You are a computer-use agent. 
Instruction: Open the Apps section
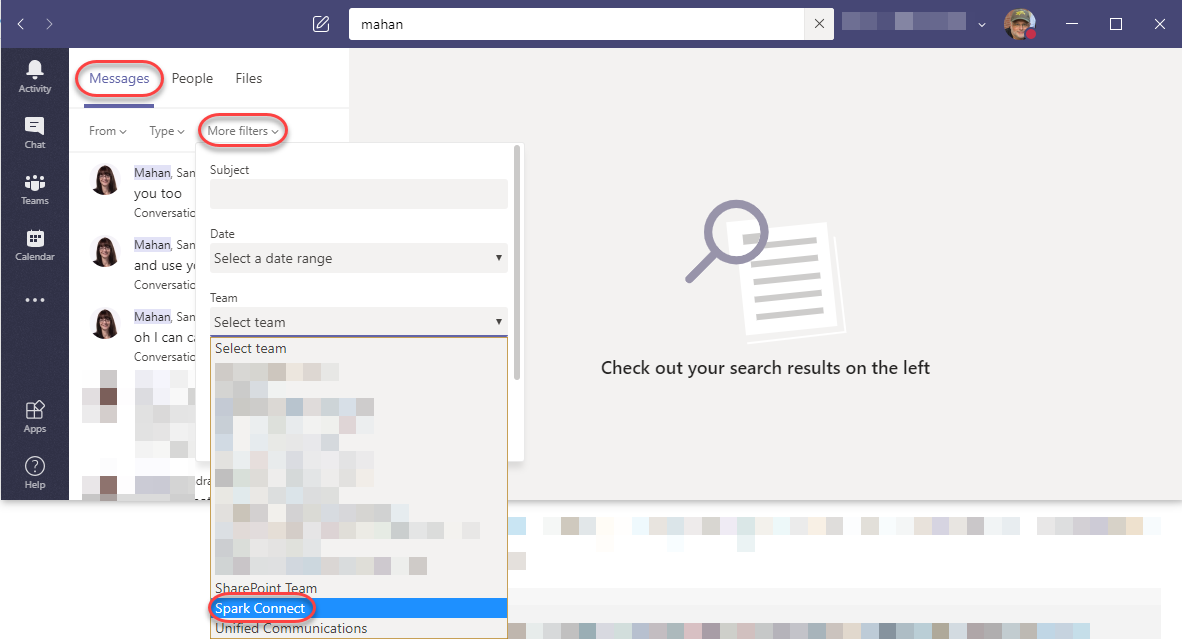click(x=34, y=412)
